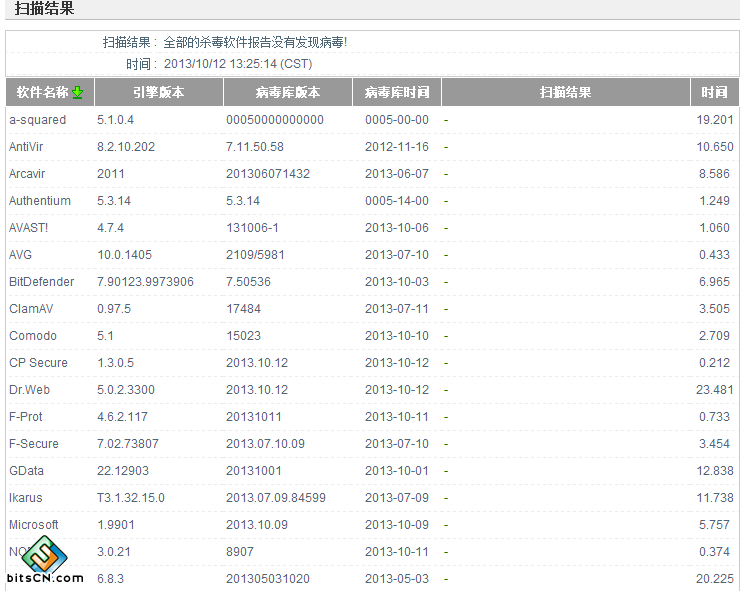This screenshot has width=745, height=591.
Task: Select the Arcavir row name
Action: click(27, 174)
